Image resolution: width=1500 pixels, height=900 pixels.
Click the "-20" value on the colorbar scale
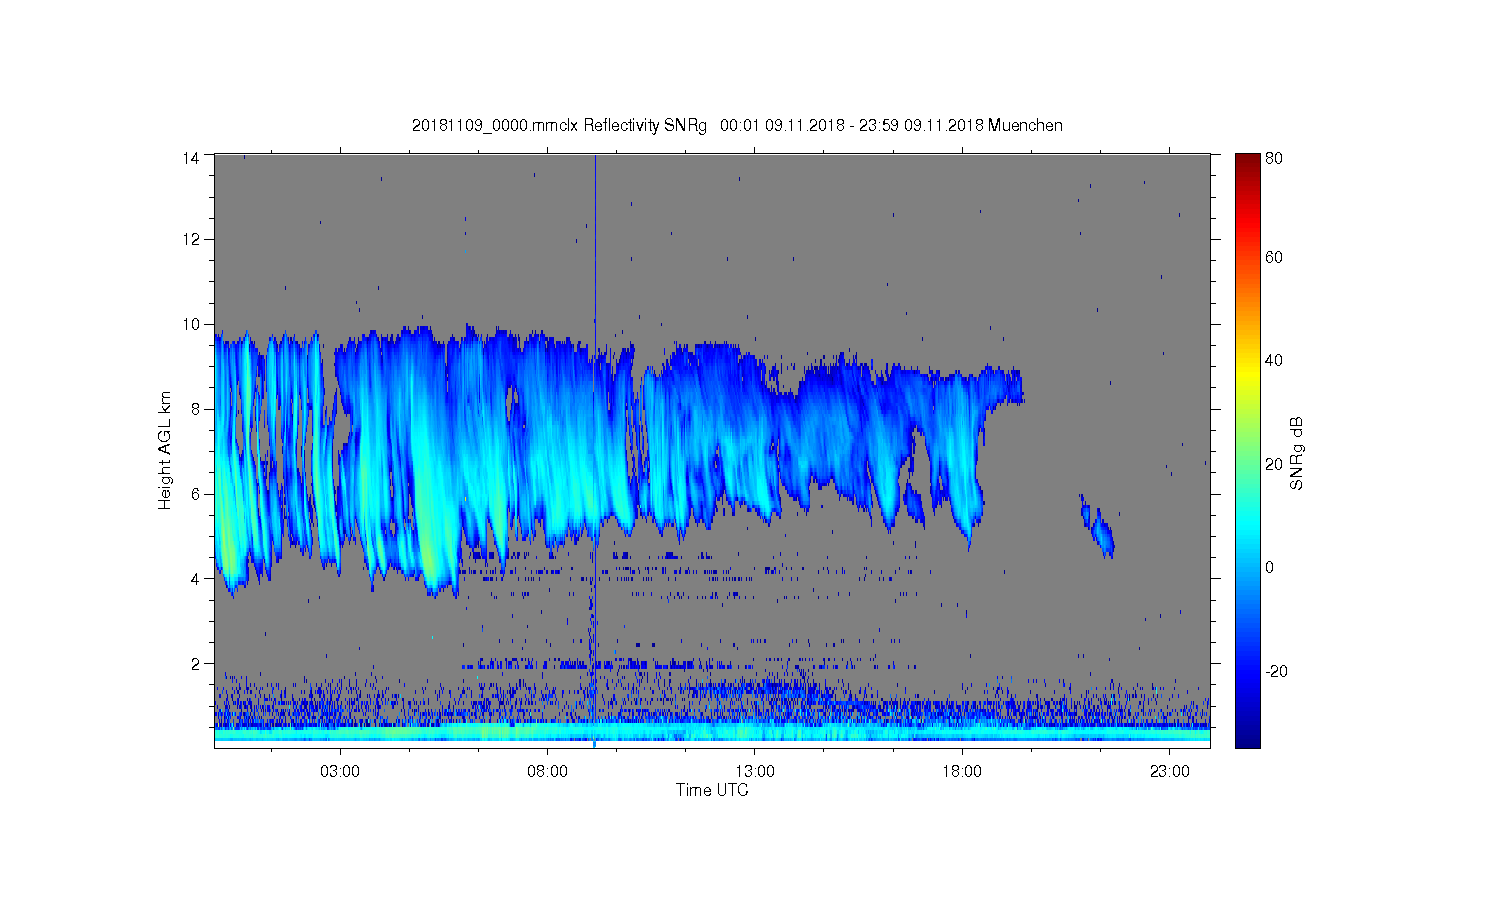click(1276, 671)
